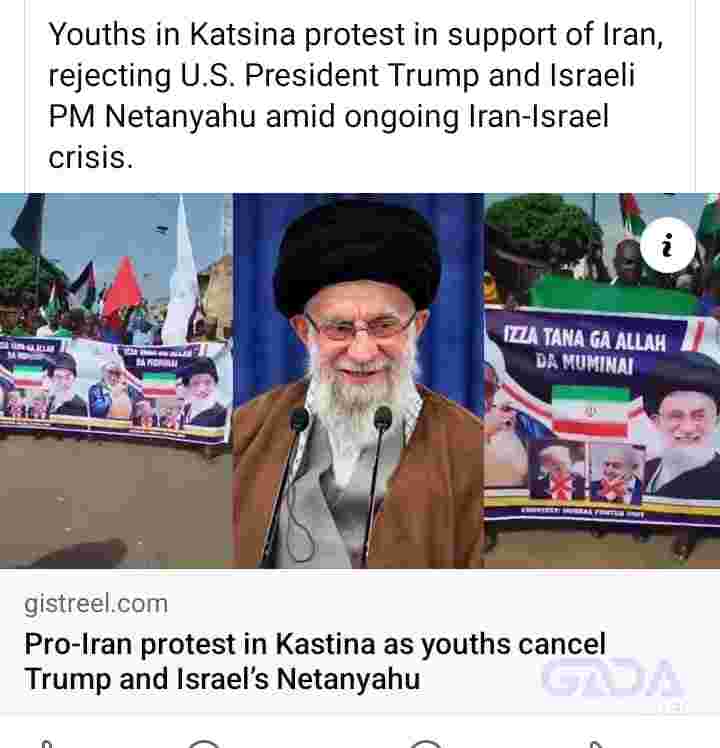The width and height of the screenshot is (720, 748).
Task: Tap the crossed-out faces on the right banner
Action: [586, 473]
